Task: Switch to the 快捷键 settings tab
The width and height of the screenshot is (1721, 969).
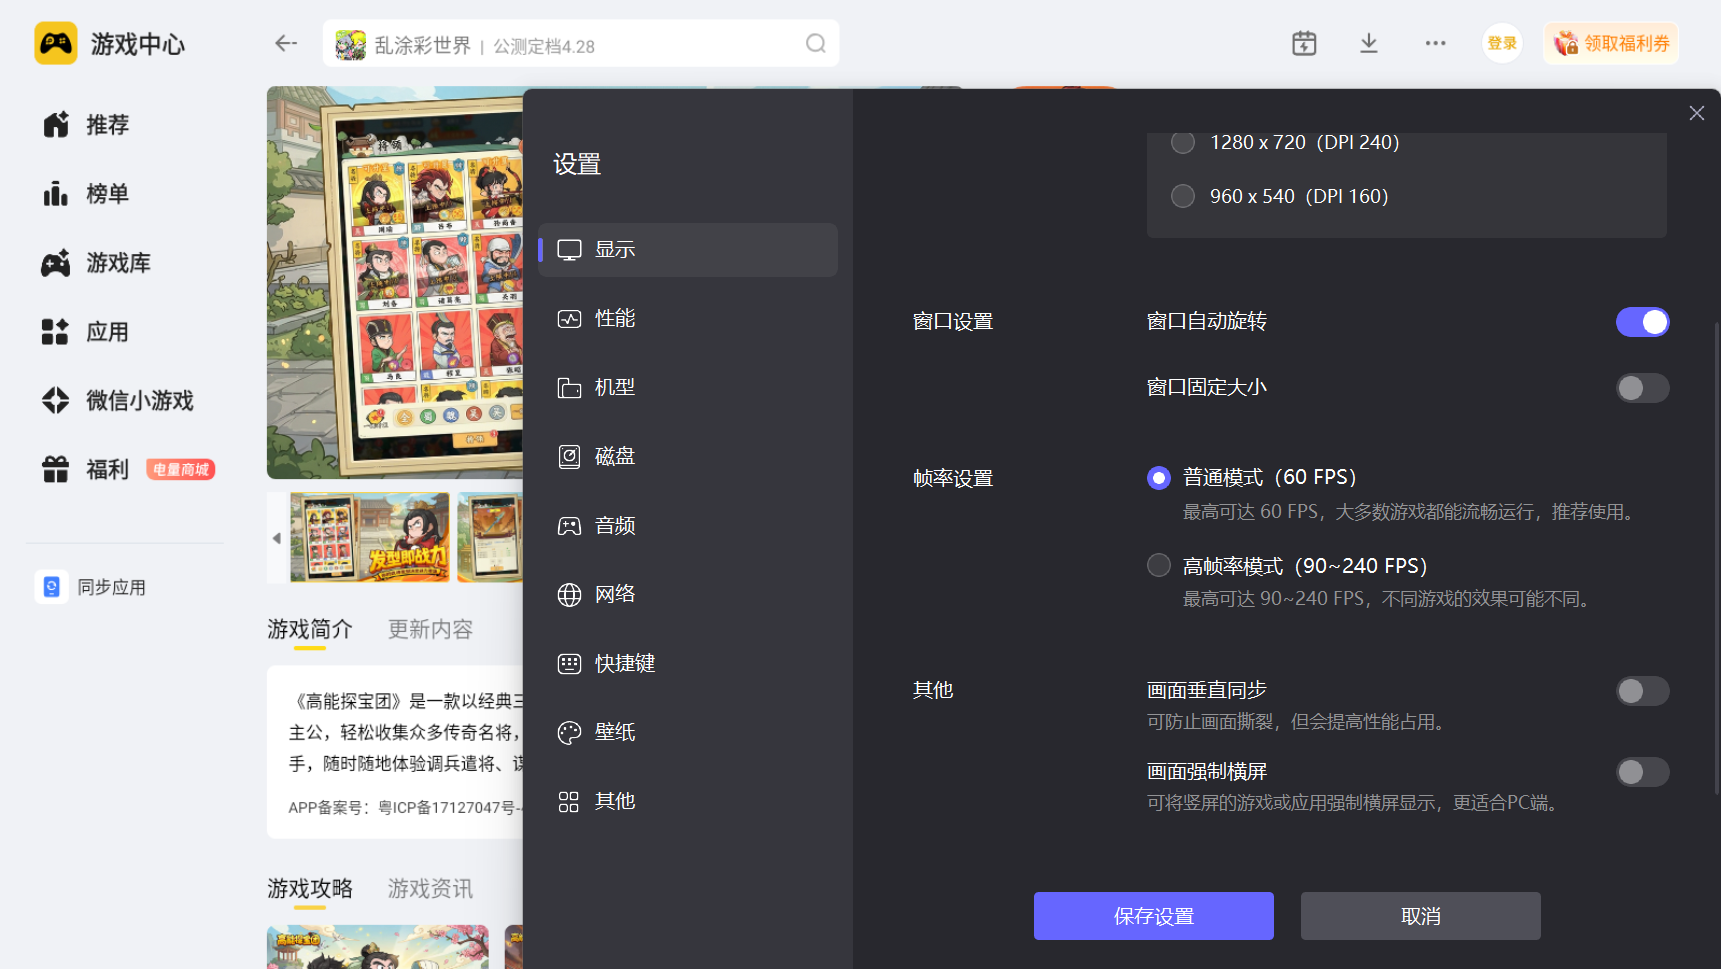Action: [x=624, y=664]
